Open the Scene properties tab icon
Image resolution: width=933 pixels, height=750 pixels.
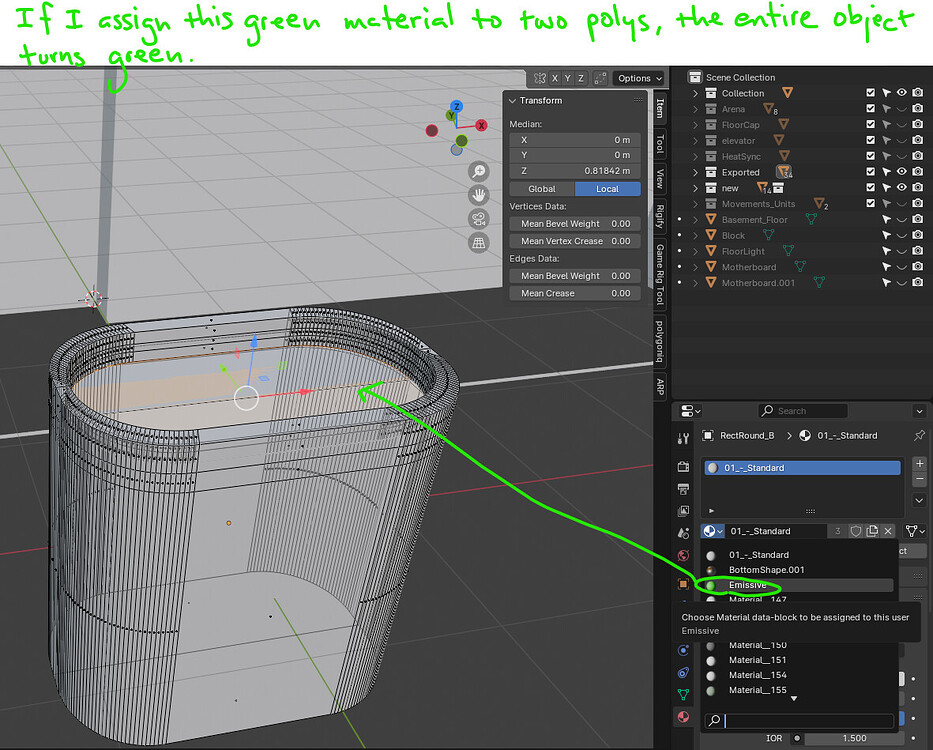[x=683, y=533]
